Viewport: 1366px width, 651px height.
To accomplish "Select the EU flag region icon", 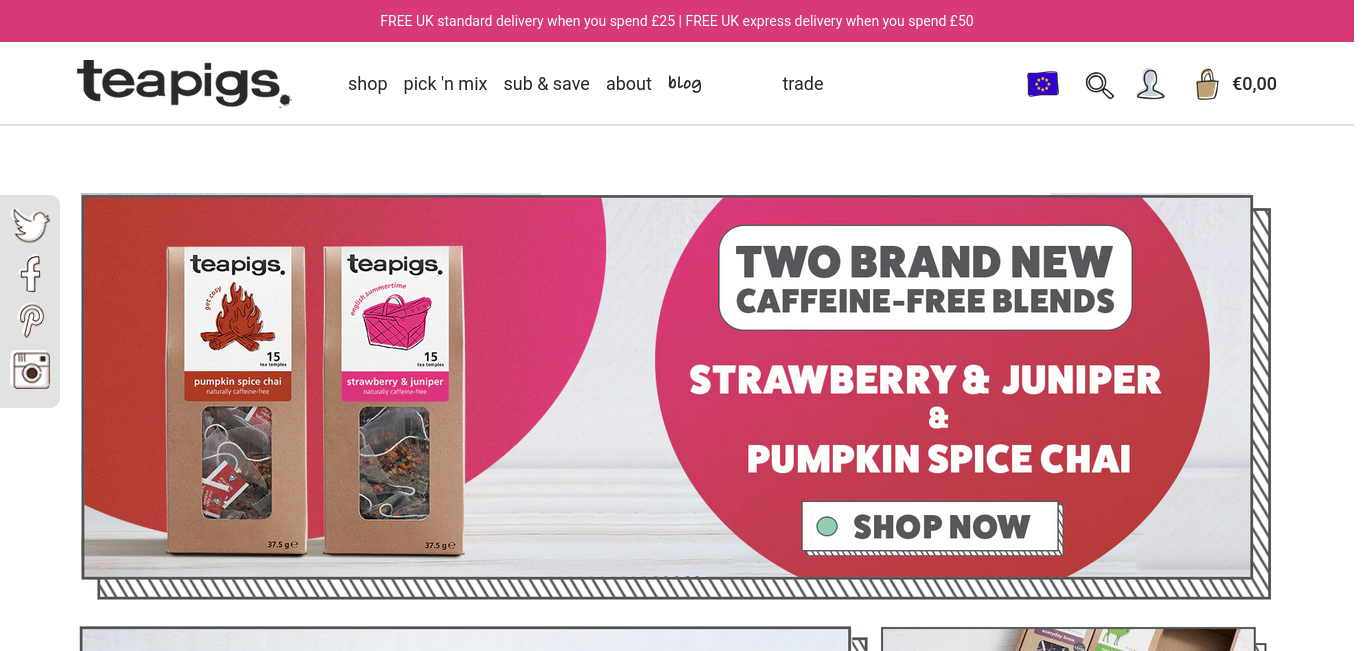I will pyautogui.click(x=1043, y=84).
